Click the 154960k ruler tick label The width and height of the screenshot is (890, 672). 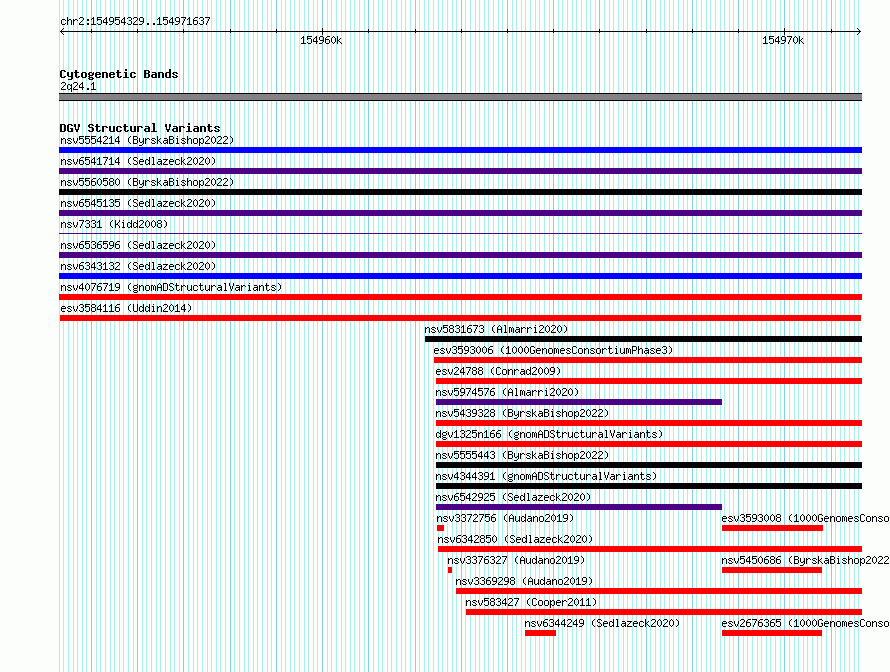coord(321,40)
